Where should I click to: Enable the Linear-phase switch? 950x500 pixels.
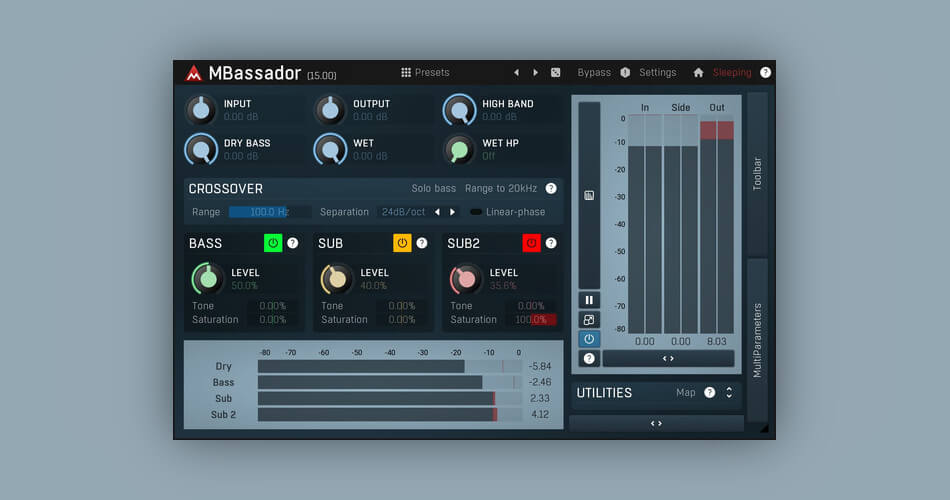(476, 212)
